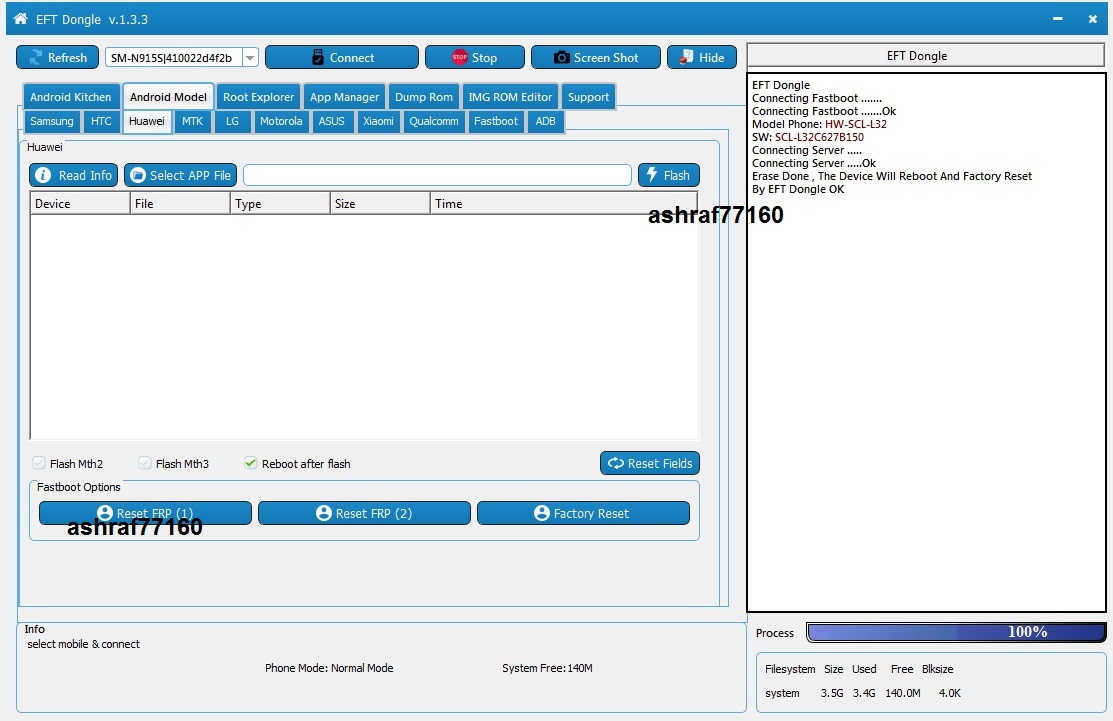Select the ADB tab

click(545, 121)
